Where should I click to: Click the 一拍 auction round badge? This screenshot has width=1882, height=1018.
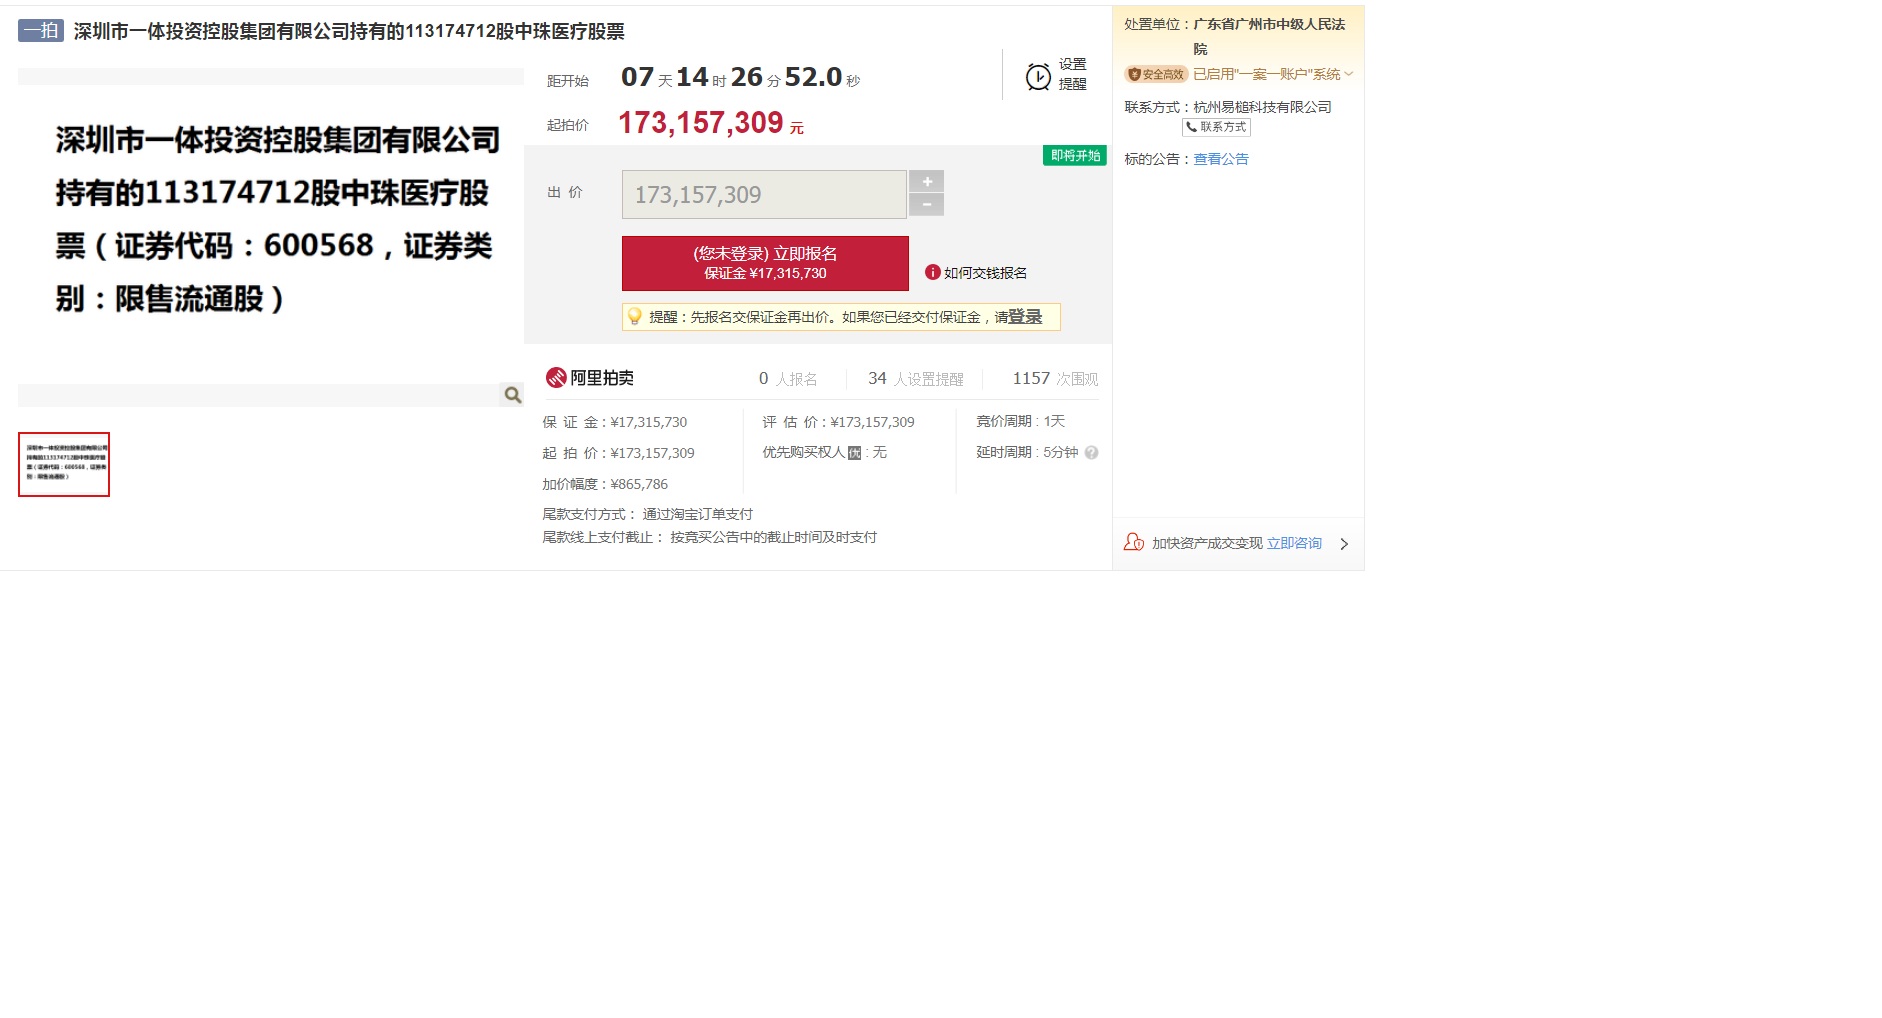[41, 31]
